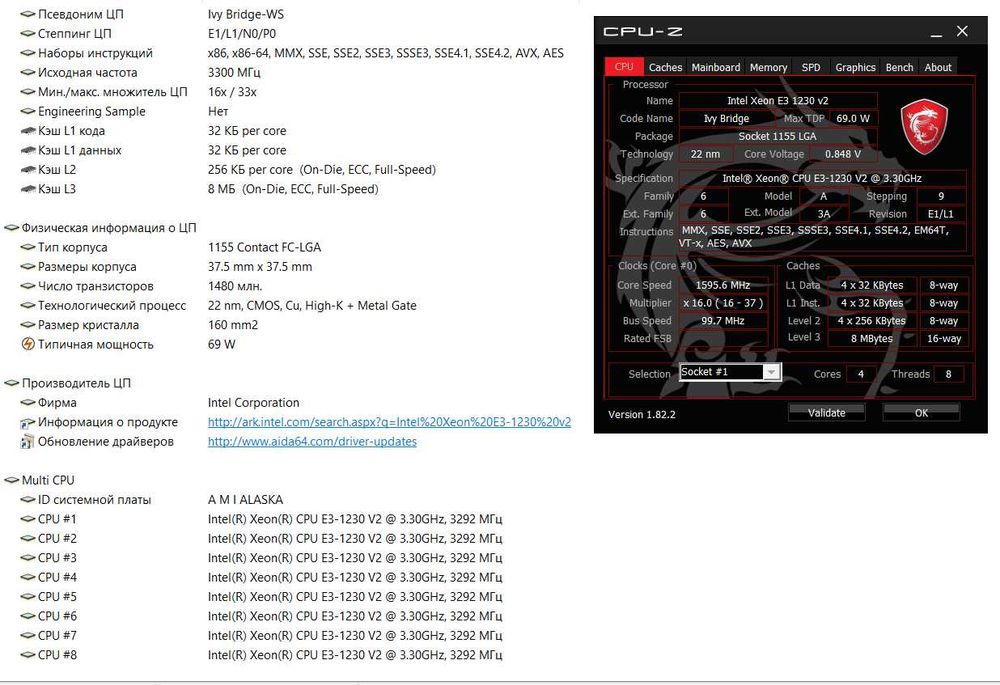Select the A M I ALASKA value

(245, 500)
